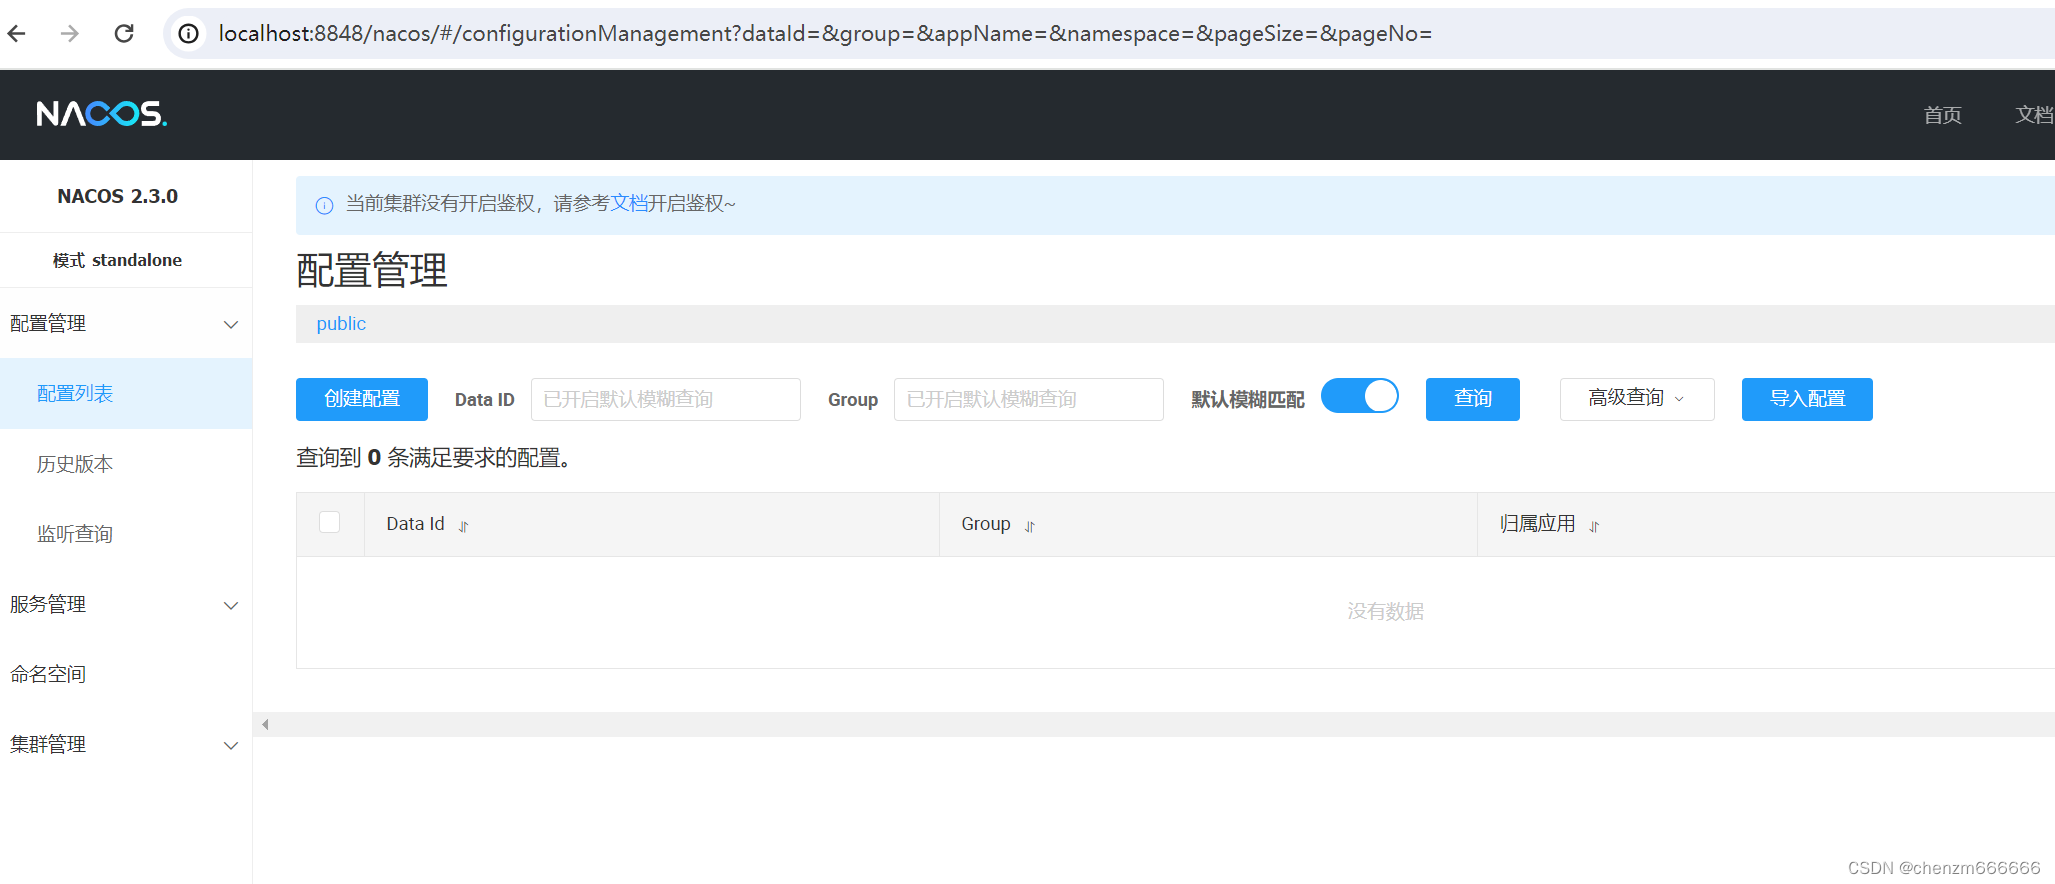
Task: Open 文档 in top navigation
Action: (2035, 115)
